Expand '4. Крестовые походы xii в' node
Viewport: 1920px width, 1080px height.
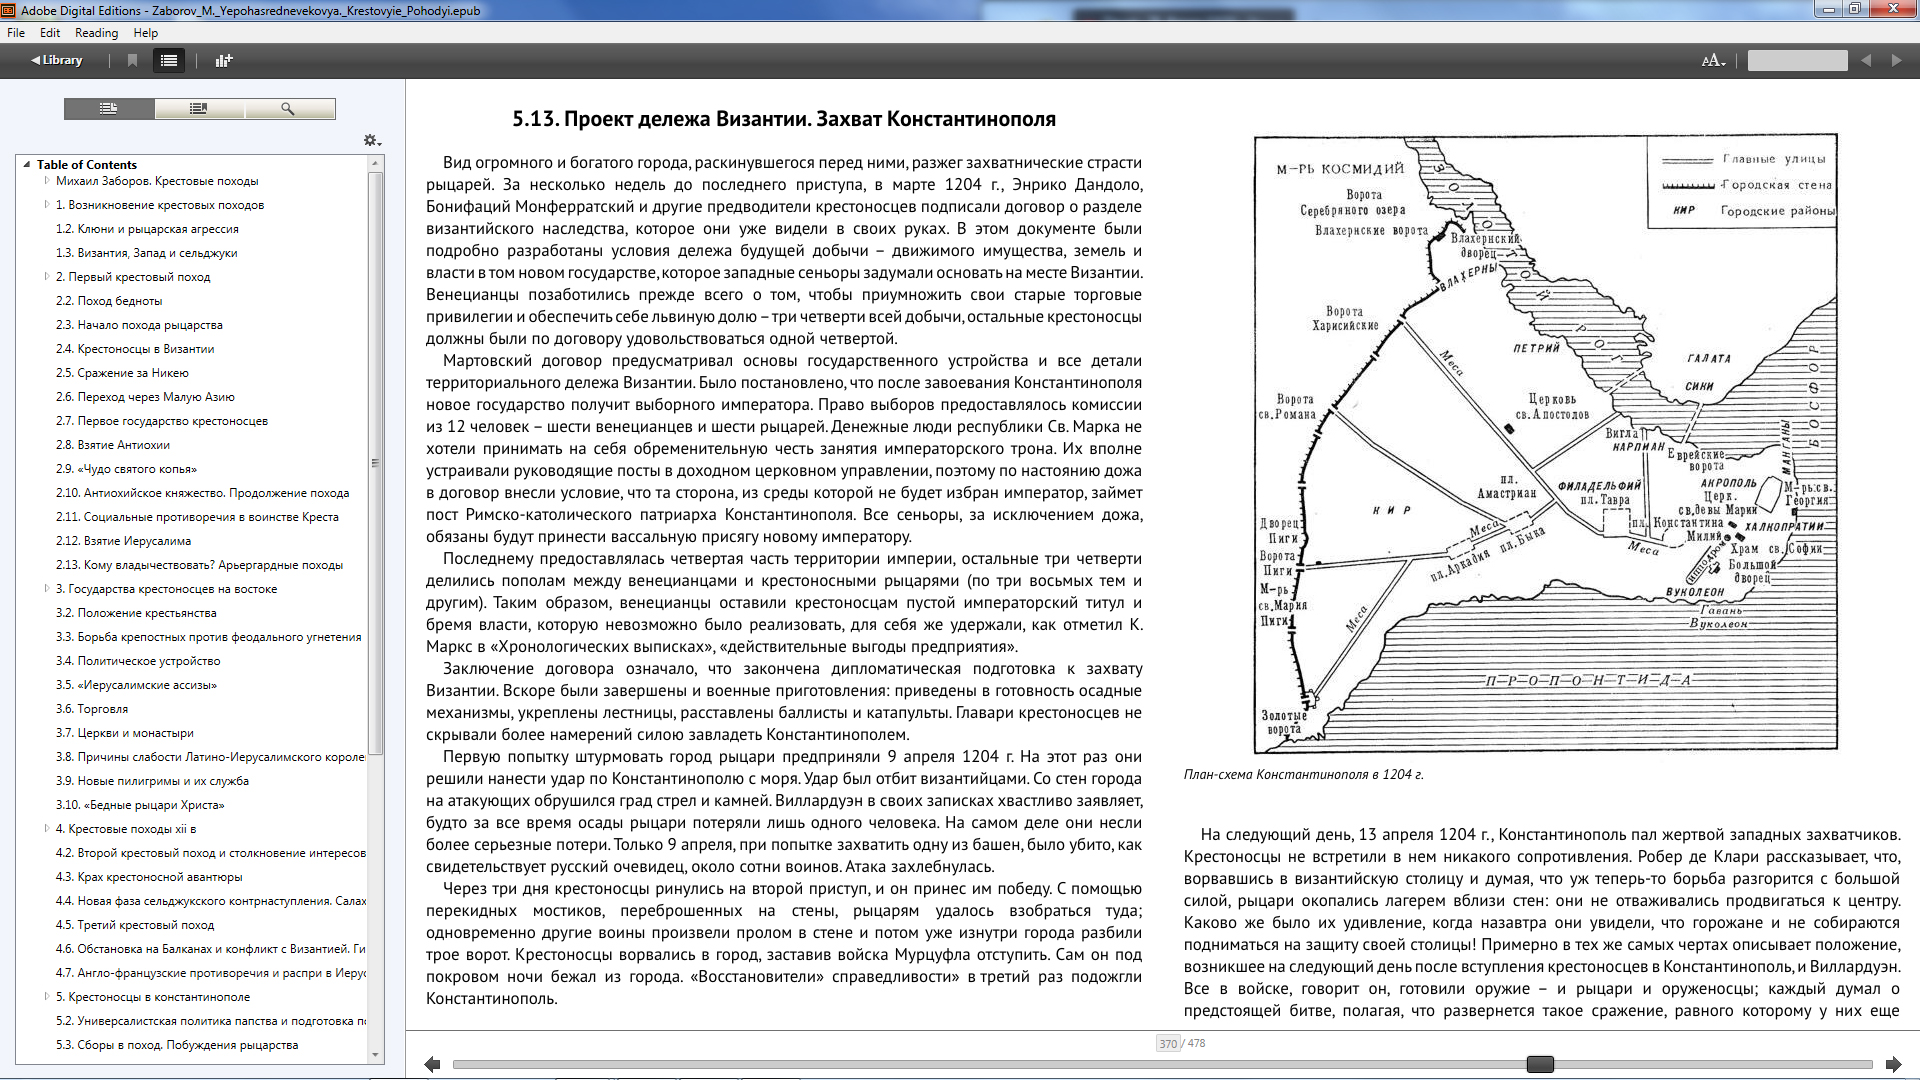coord(47,829)
